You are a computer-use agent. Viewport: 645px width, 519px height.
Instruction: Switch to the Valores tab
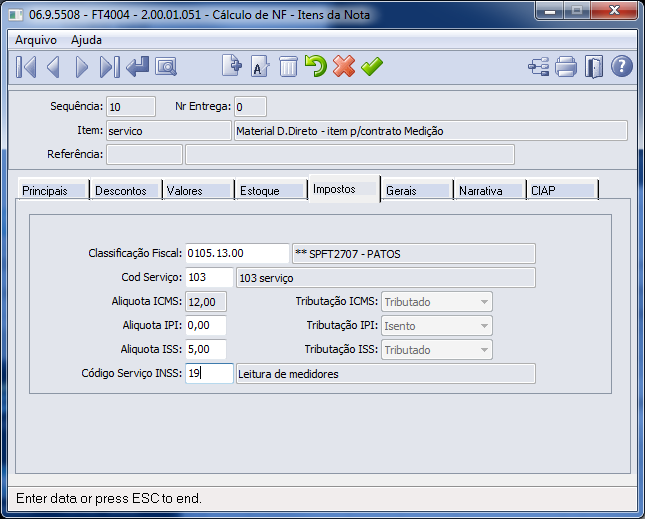(196, 191)
